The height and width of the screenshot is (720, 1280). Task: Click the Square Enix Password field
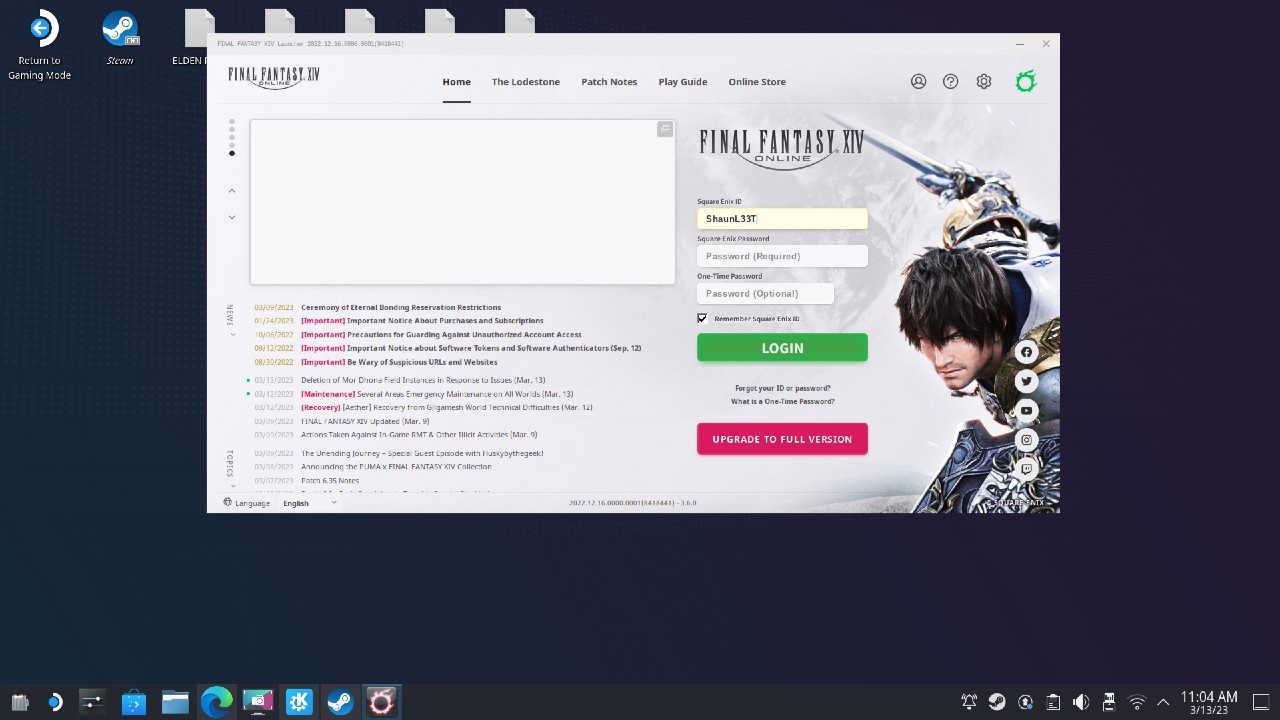click(782, 256)
